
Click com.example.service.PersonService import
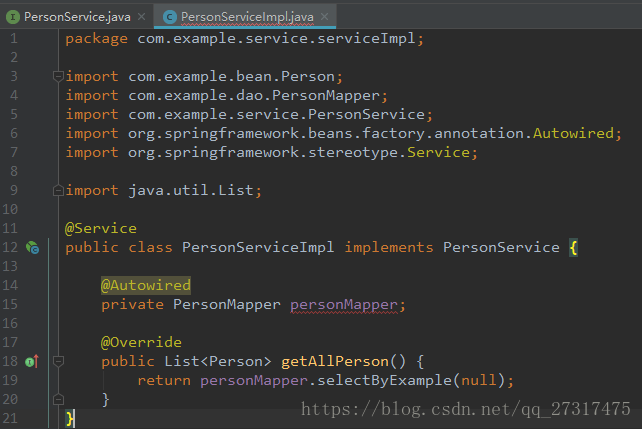[x=276, y=114]
